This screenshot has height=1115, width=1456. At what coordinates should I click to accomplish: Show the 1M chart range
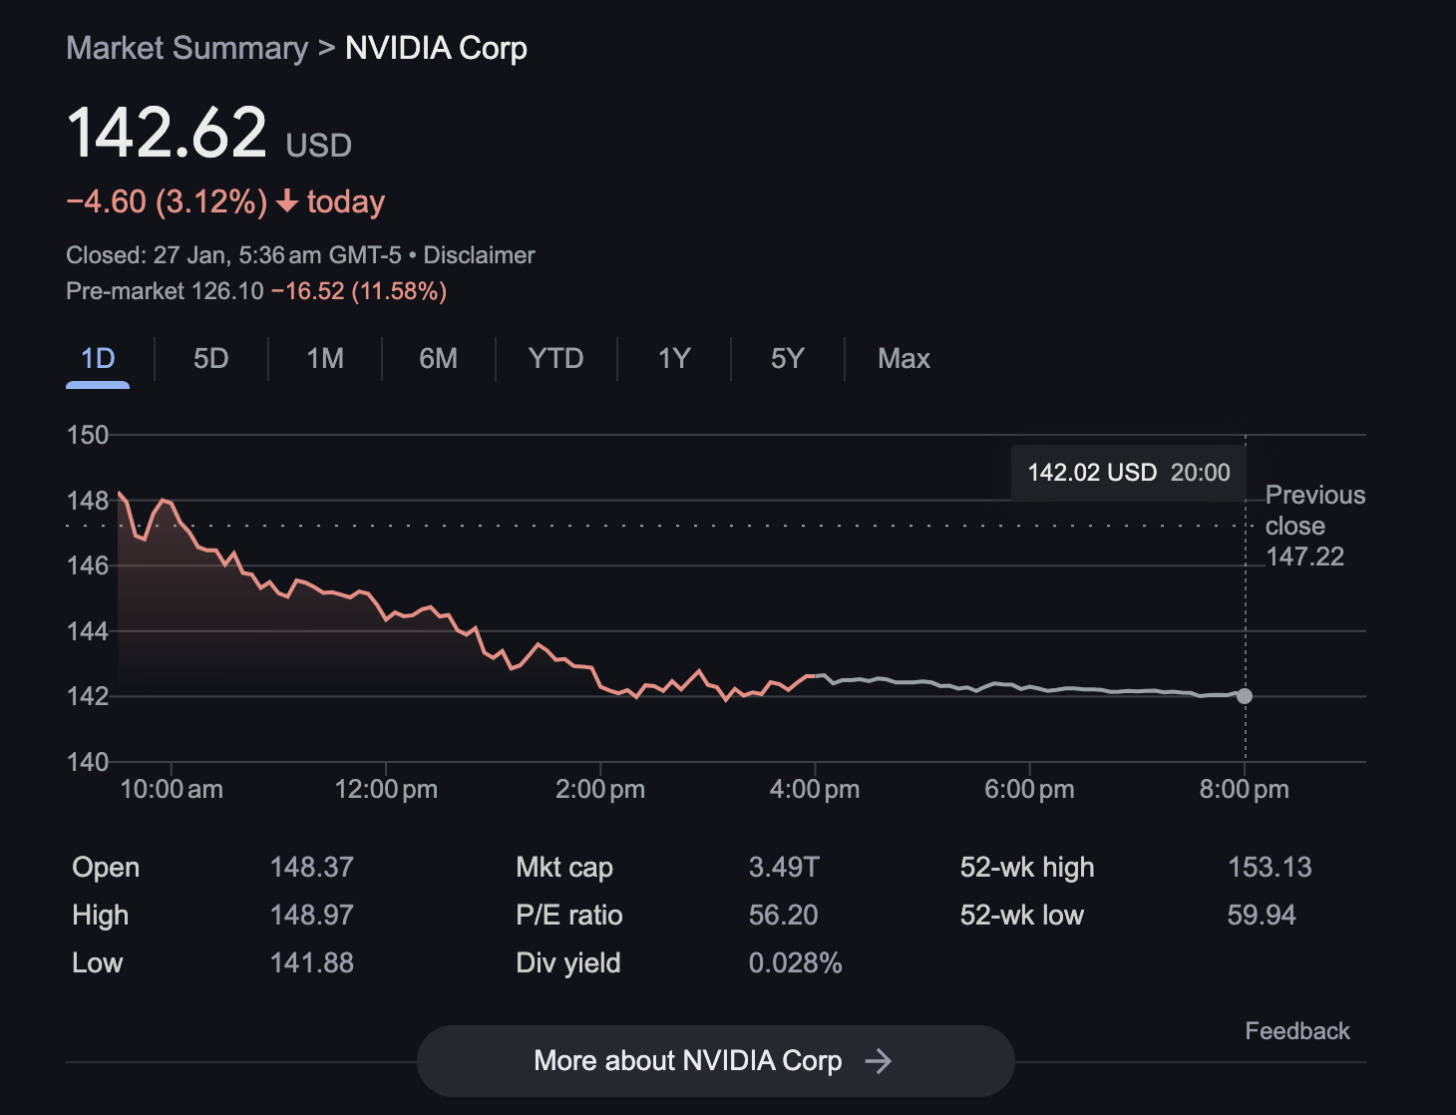coord(325,359)
